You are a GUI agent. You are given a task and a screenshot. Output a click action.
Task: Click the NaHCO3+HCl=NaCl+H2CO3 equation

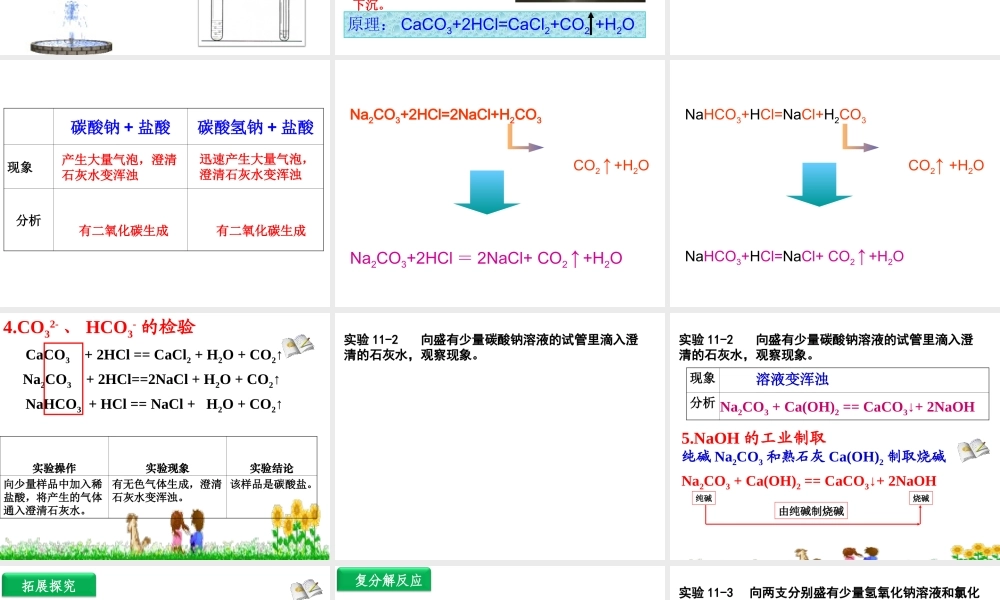(775, 115)
